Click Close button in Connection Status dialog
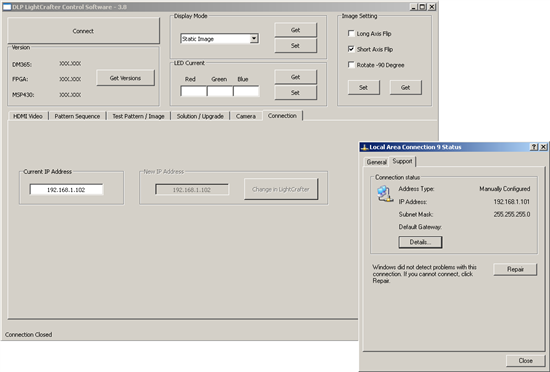550x372 pixels. point(525,360)
